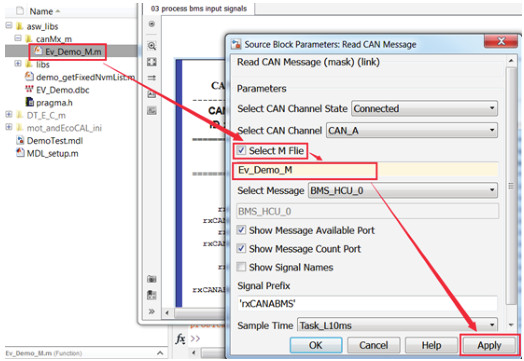
Task: Click the fx function browser icon
Action: pyautogui.click(x=180, y=339)
